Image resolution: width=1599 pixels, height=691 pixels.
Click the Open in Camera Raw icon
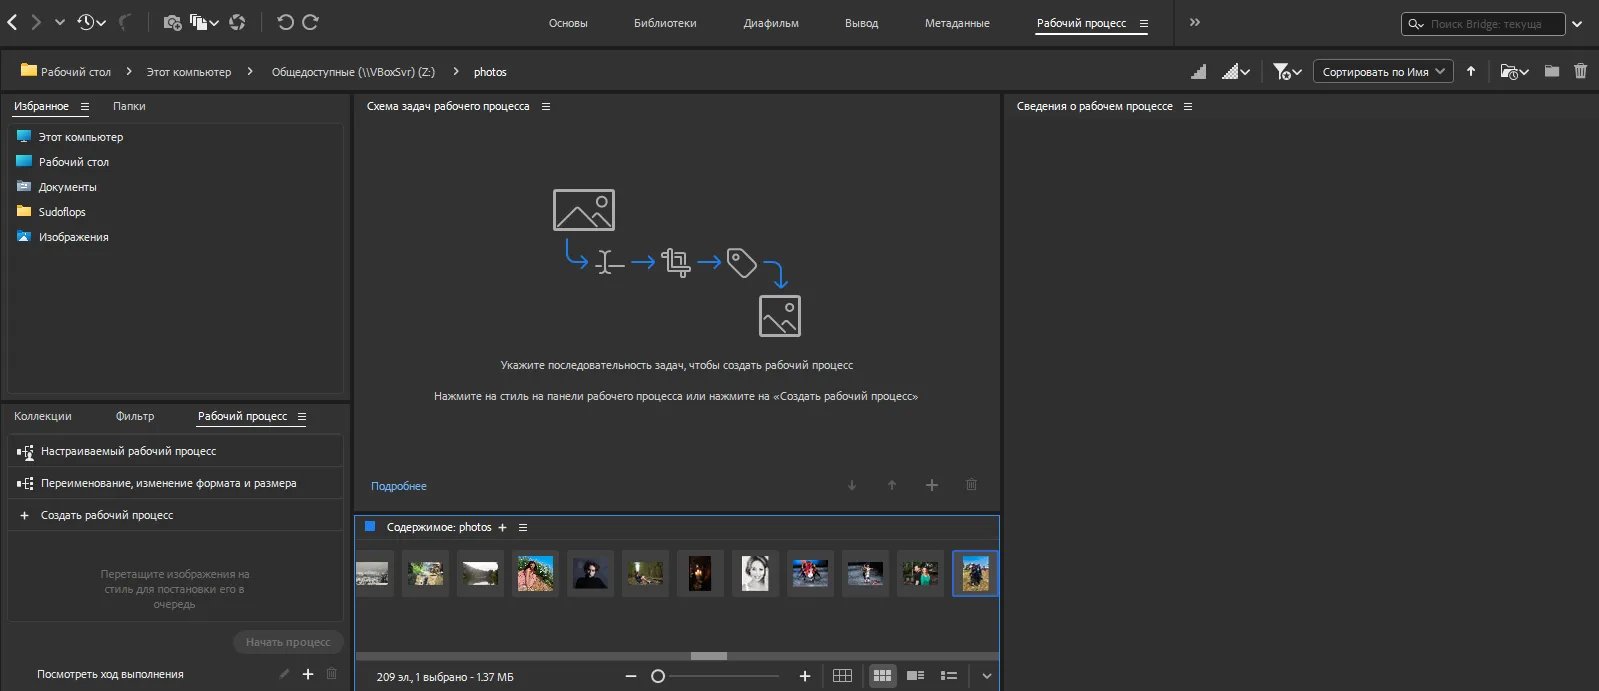237,22
